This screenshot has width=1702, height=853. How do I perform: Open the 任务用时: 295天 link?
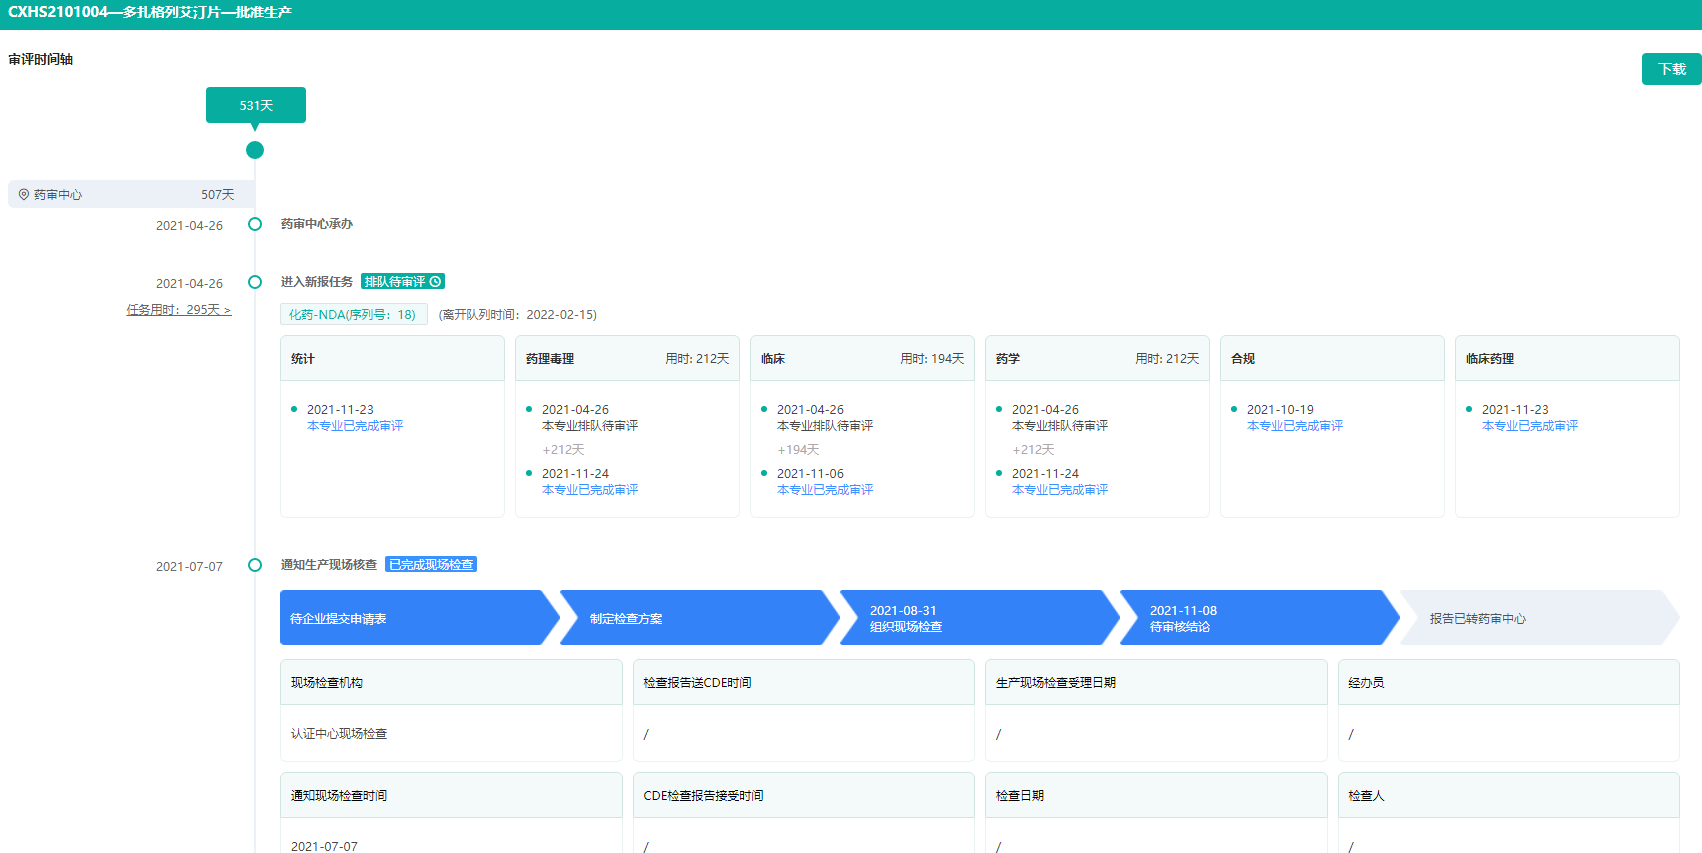(x=178, y=310)
